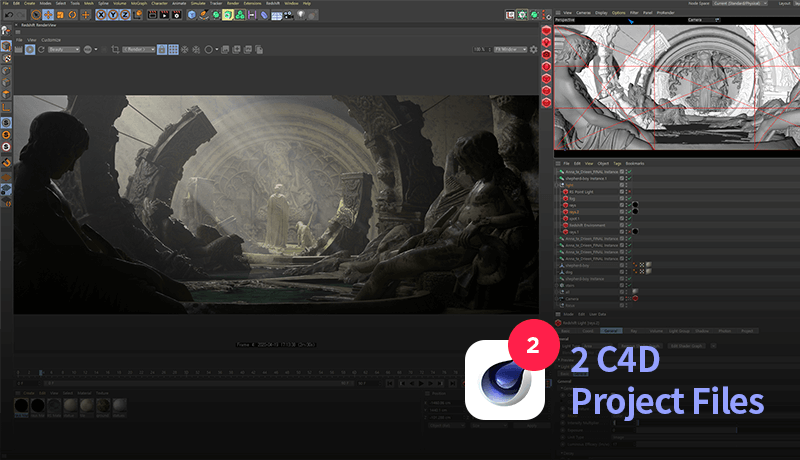Image resolution: width=800 pixels, height=460 pixels.
Task: Click the Light bulb icon in toolbar
Action: tap(301, 15)
